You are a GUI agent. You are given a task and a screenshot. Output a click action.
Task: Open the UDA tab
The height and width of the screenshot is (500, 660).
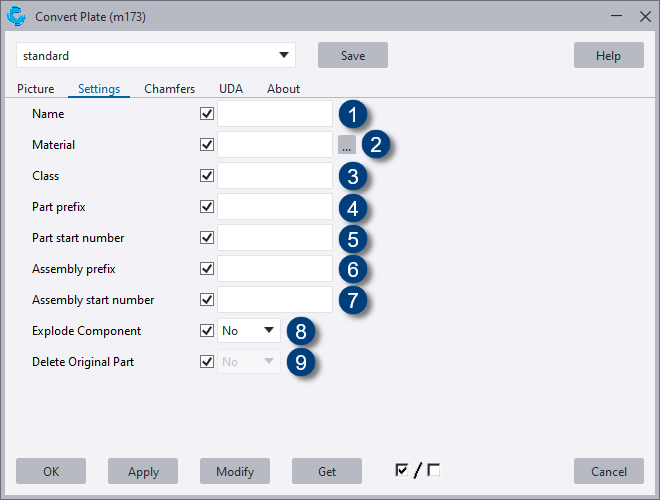(231, 89)
